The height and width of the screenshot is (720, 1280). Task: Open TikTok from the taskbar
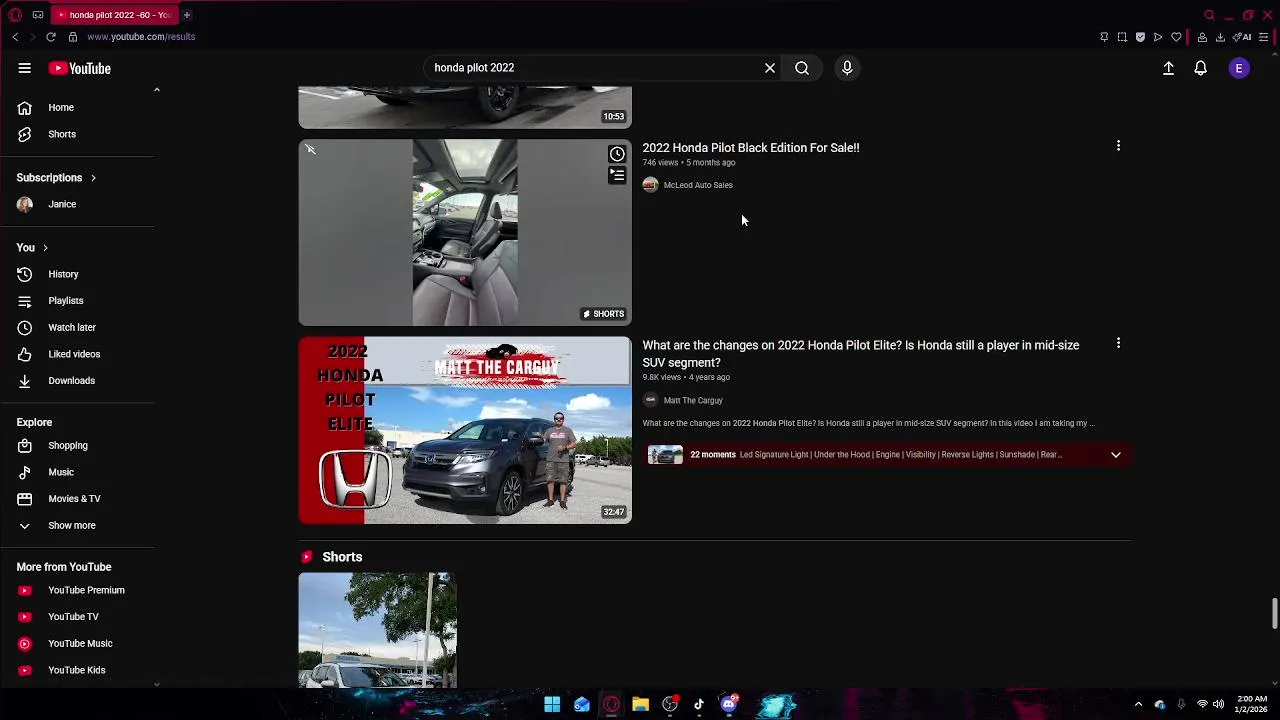(x=699, y=705)
